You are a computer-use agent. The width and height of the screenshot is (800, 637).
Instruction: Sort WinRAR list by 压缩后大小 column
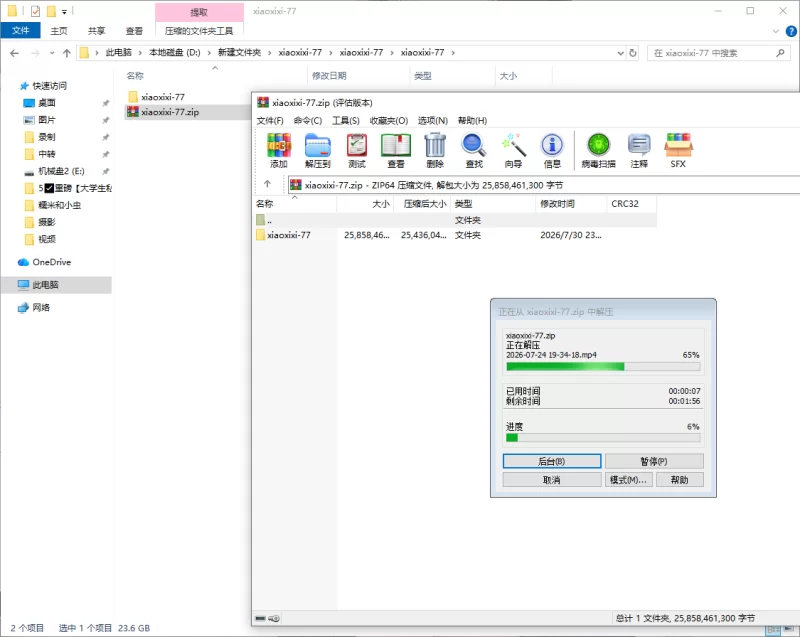(424, 204)
